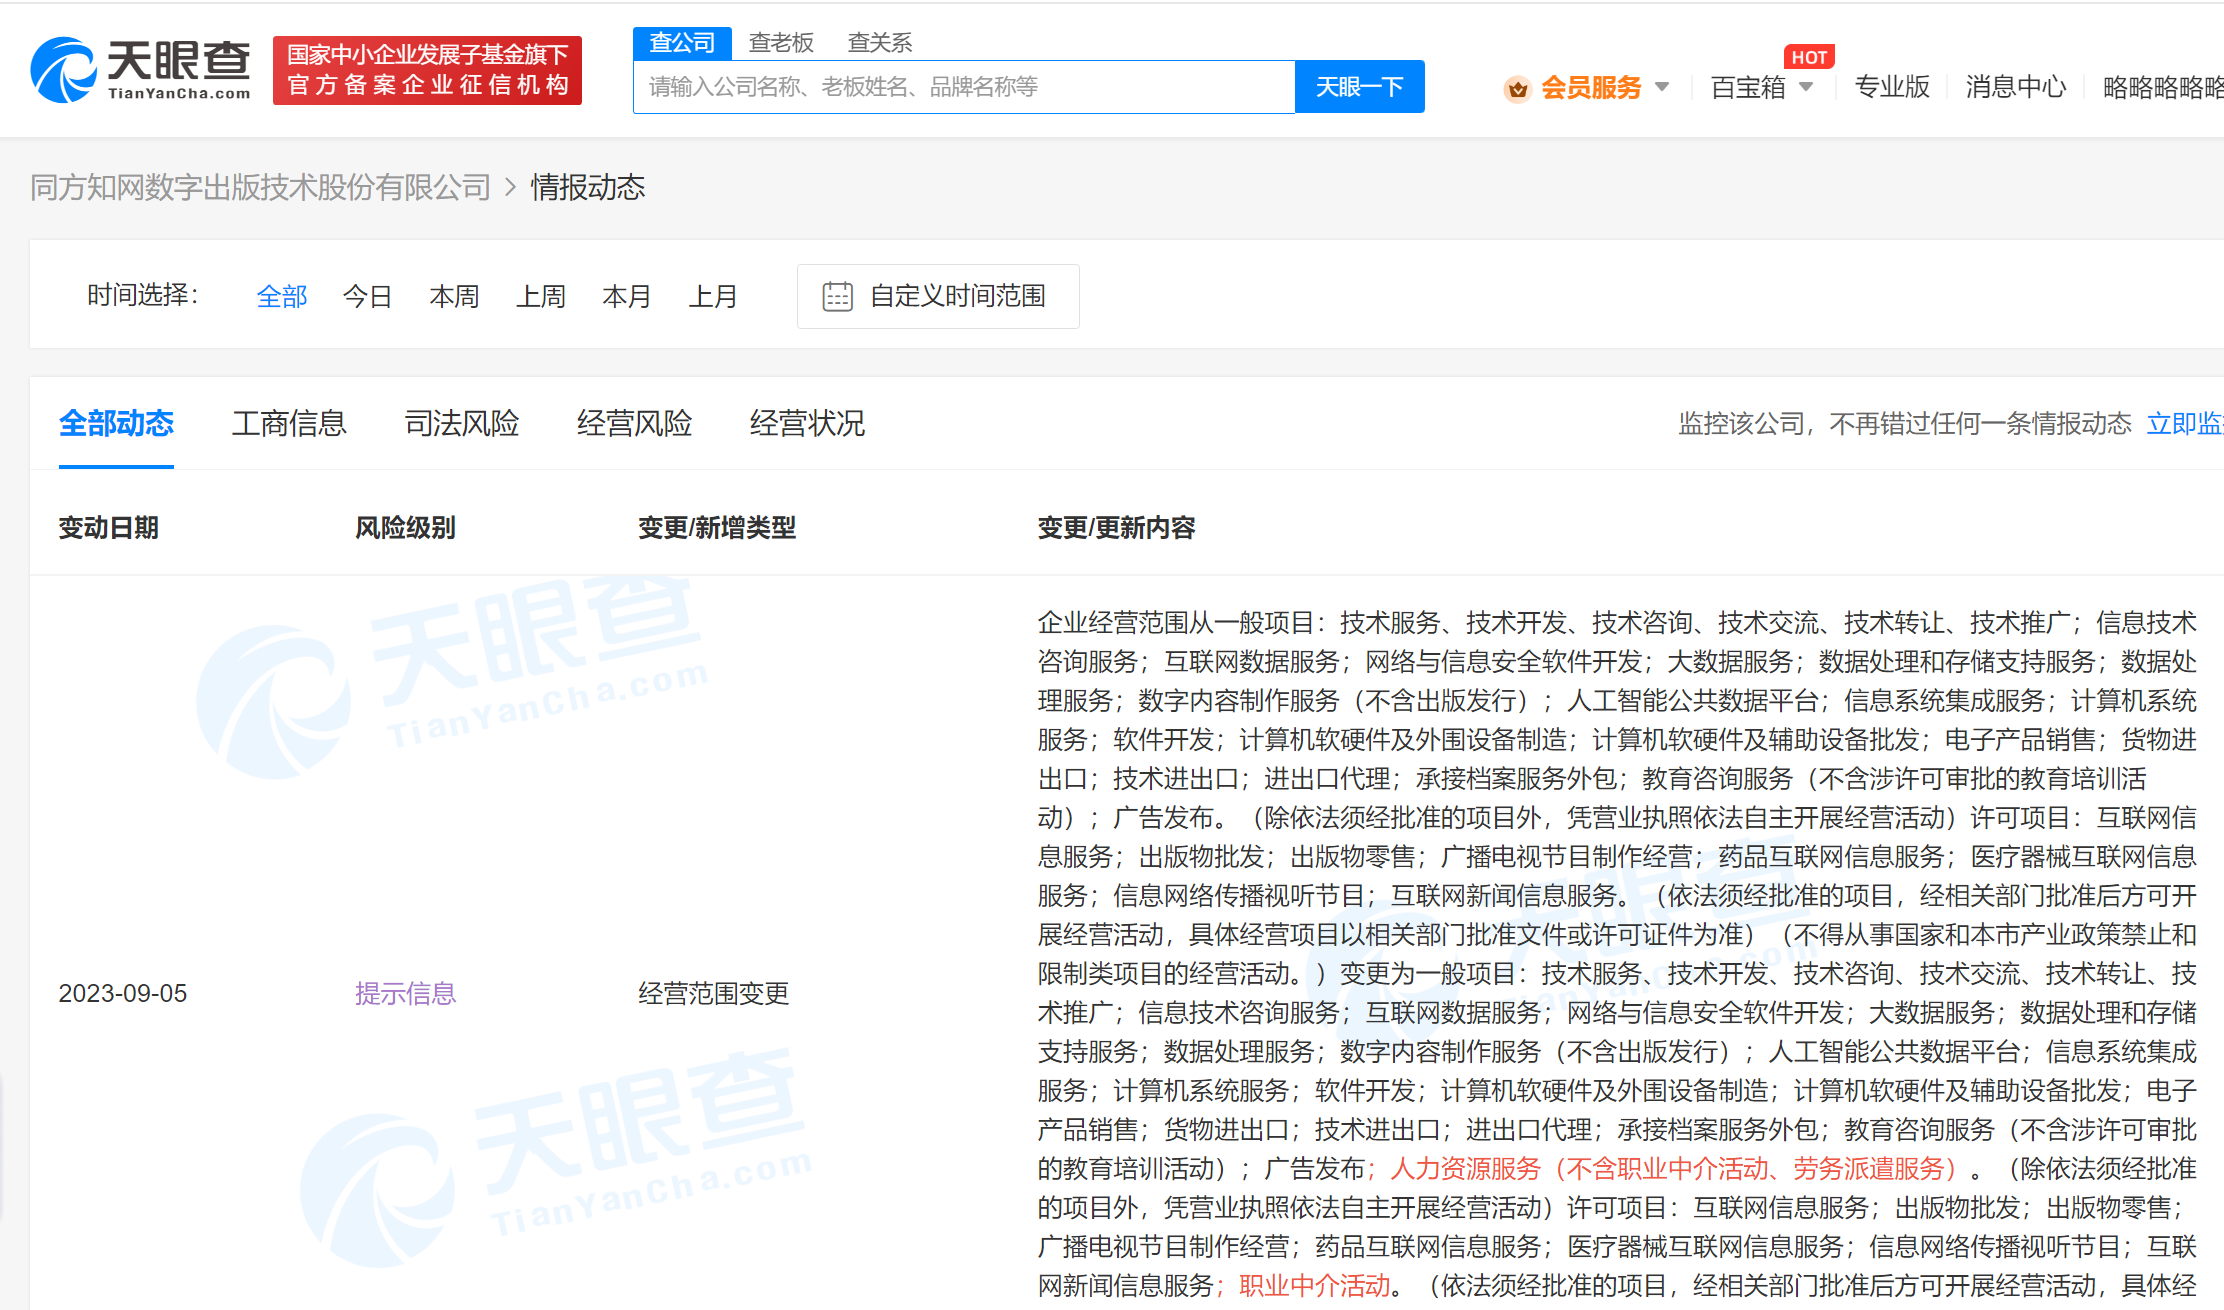Switch to the 经营风险 tab

[635, 423]
